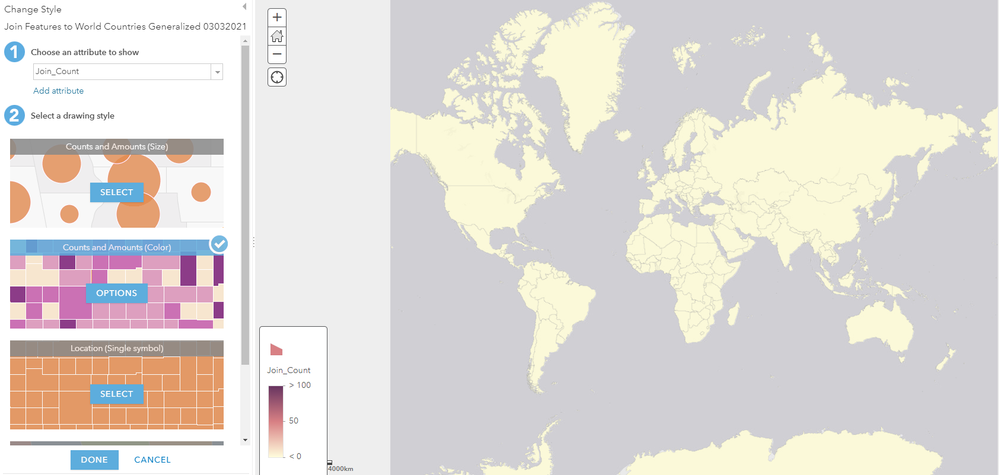Click 'Select a drawing style' heading
This screenshot has width=999, height=475.
[x=73, y=116]
